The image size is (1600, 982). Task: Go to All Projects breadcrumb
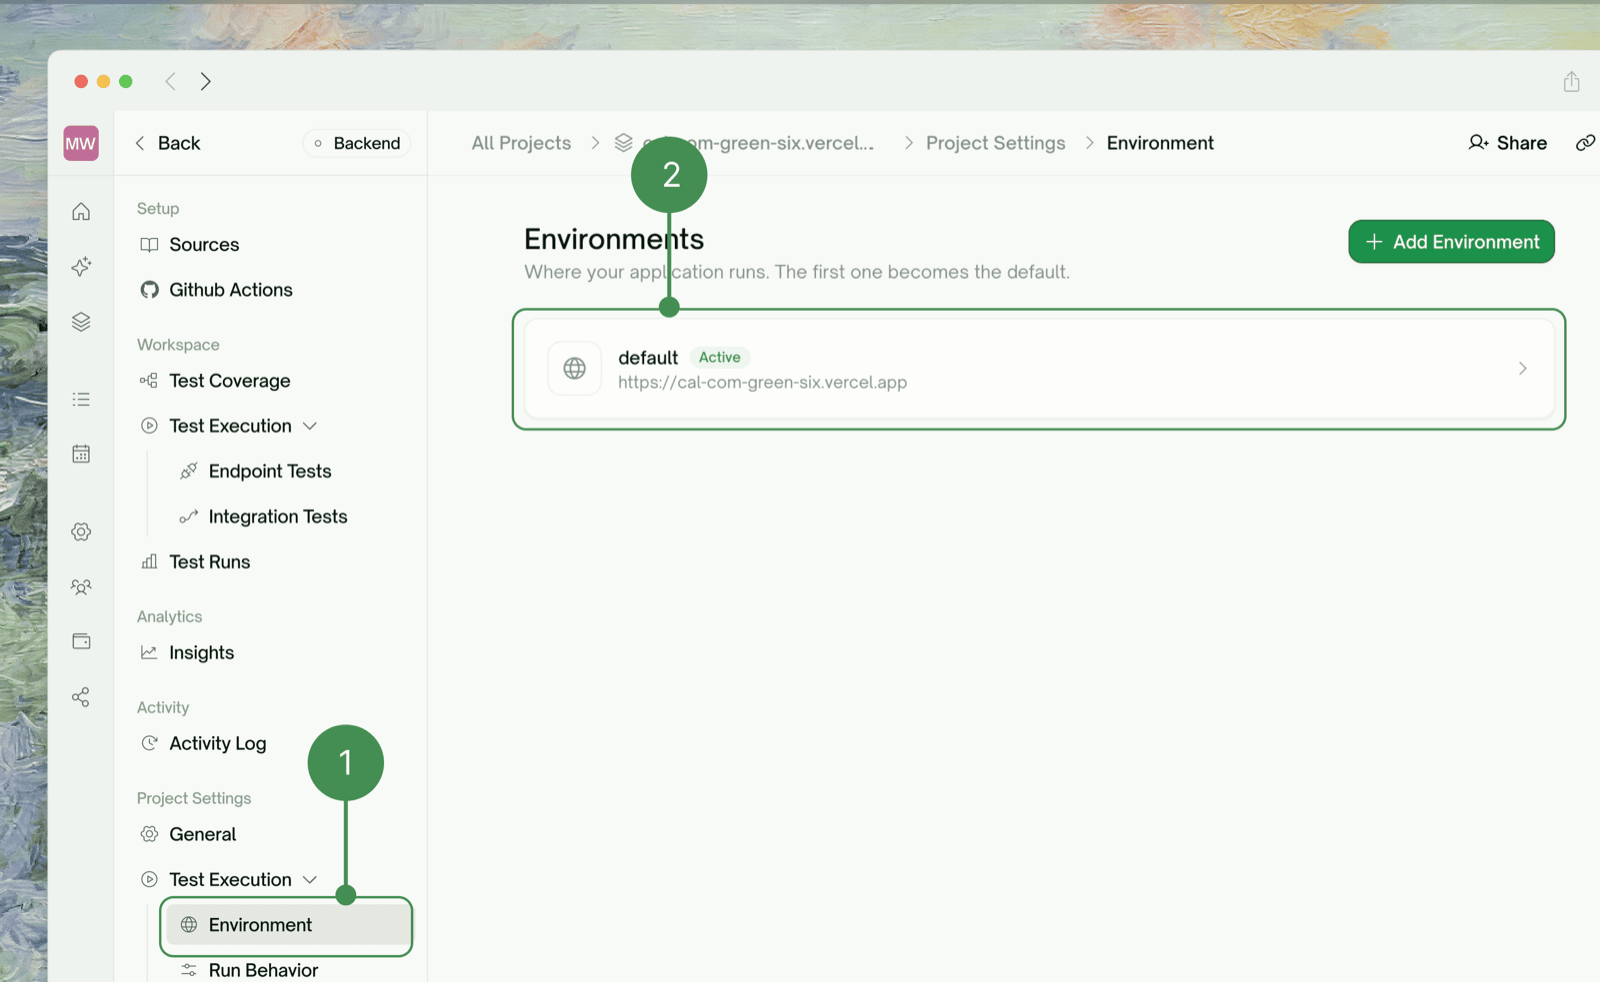[x=521, y=143]
